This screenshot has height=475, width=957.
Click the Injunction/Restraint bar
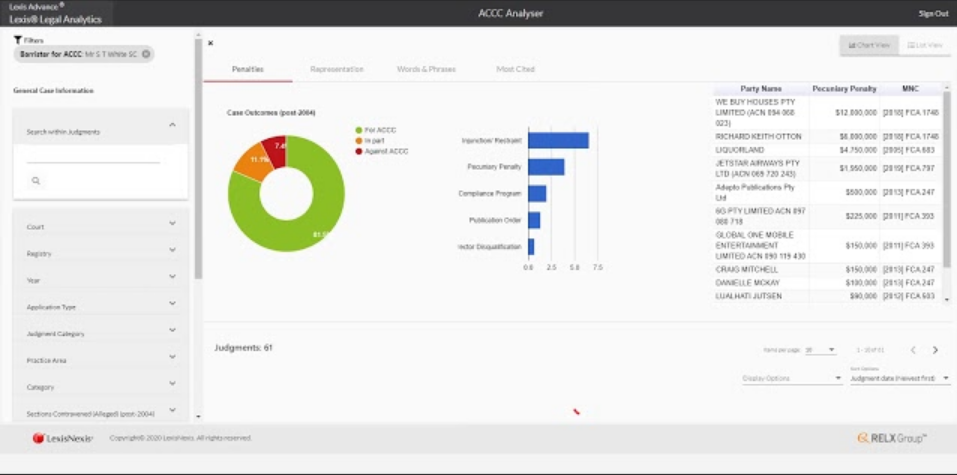[558, 140]
